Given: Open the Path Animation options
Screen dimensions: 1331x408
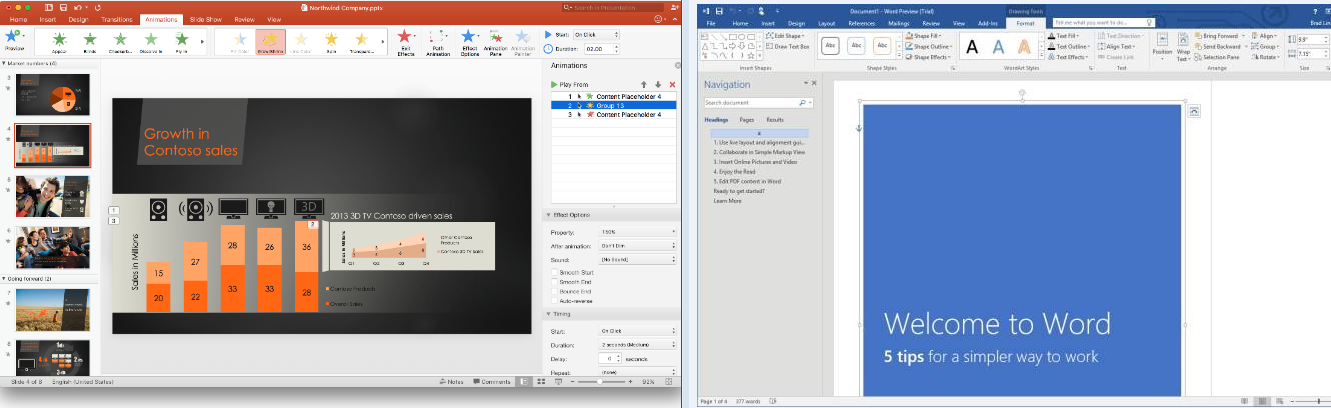Looking at the screenshot, I should (x=437, y=41).
